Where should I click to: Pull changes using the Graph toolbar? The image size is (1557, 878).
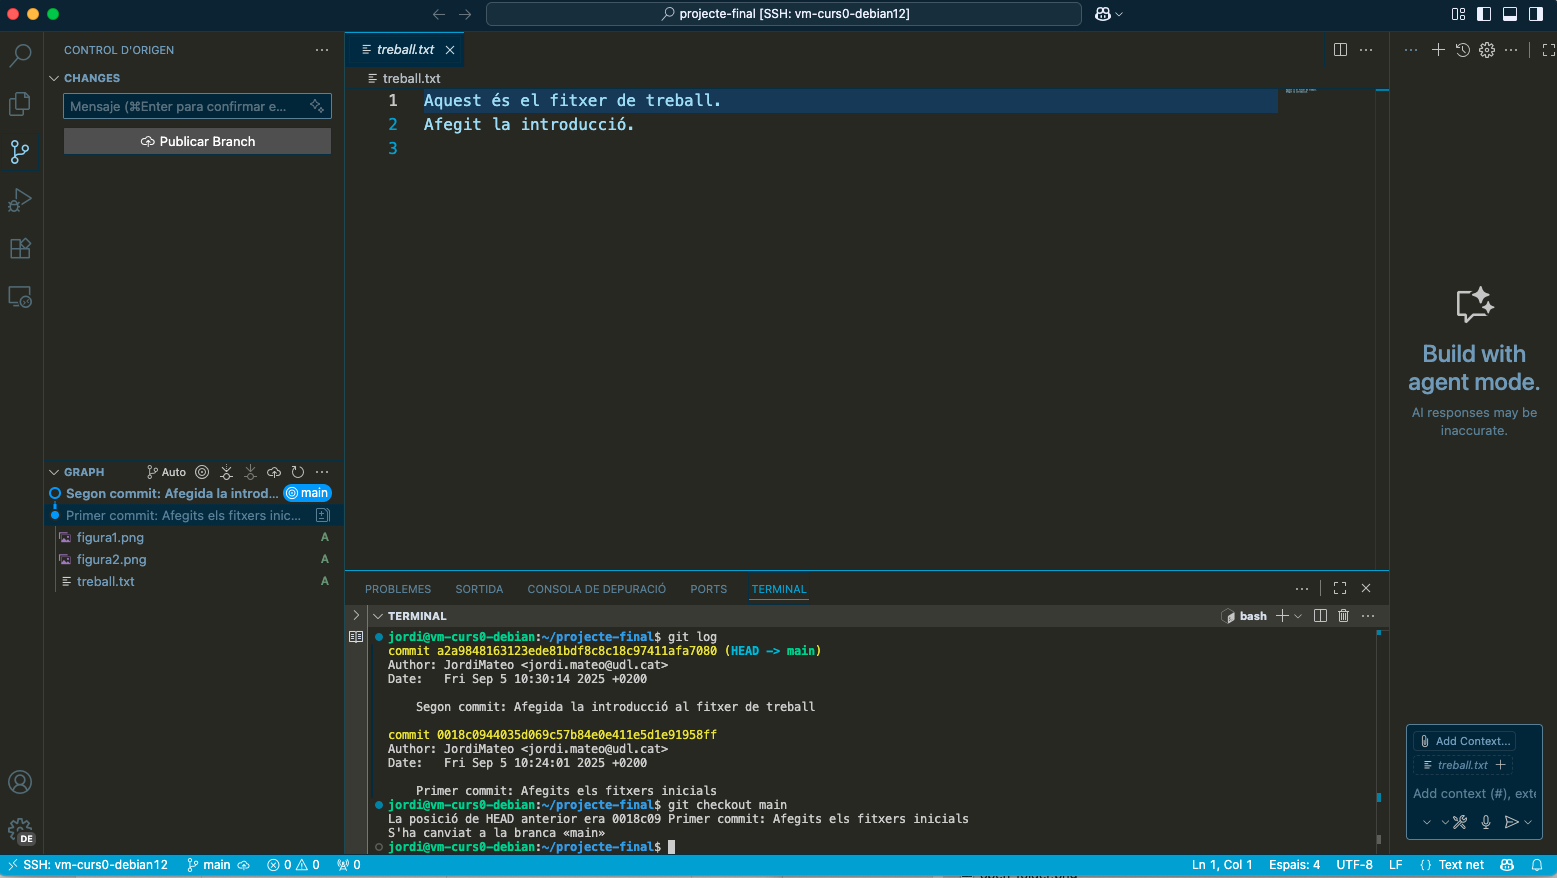[250, 472]
